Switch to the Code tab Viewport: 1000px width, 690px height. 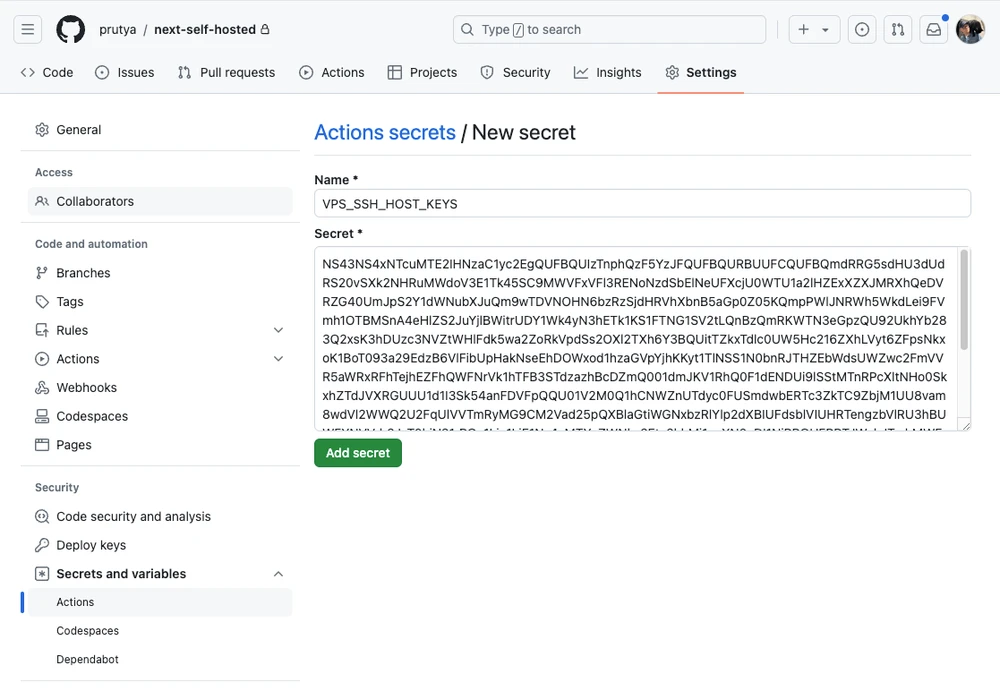(47, 72)
